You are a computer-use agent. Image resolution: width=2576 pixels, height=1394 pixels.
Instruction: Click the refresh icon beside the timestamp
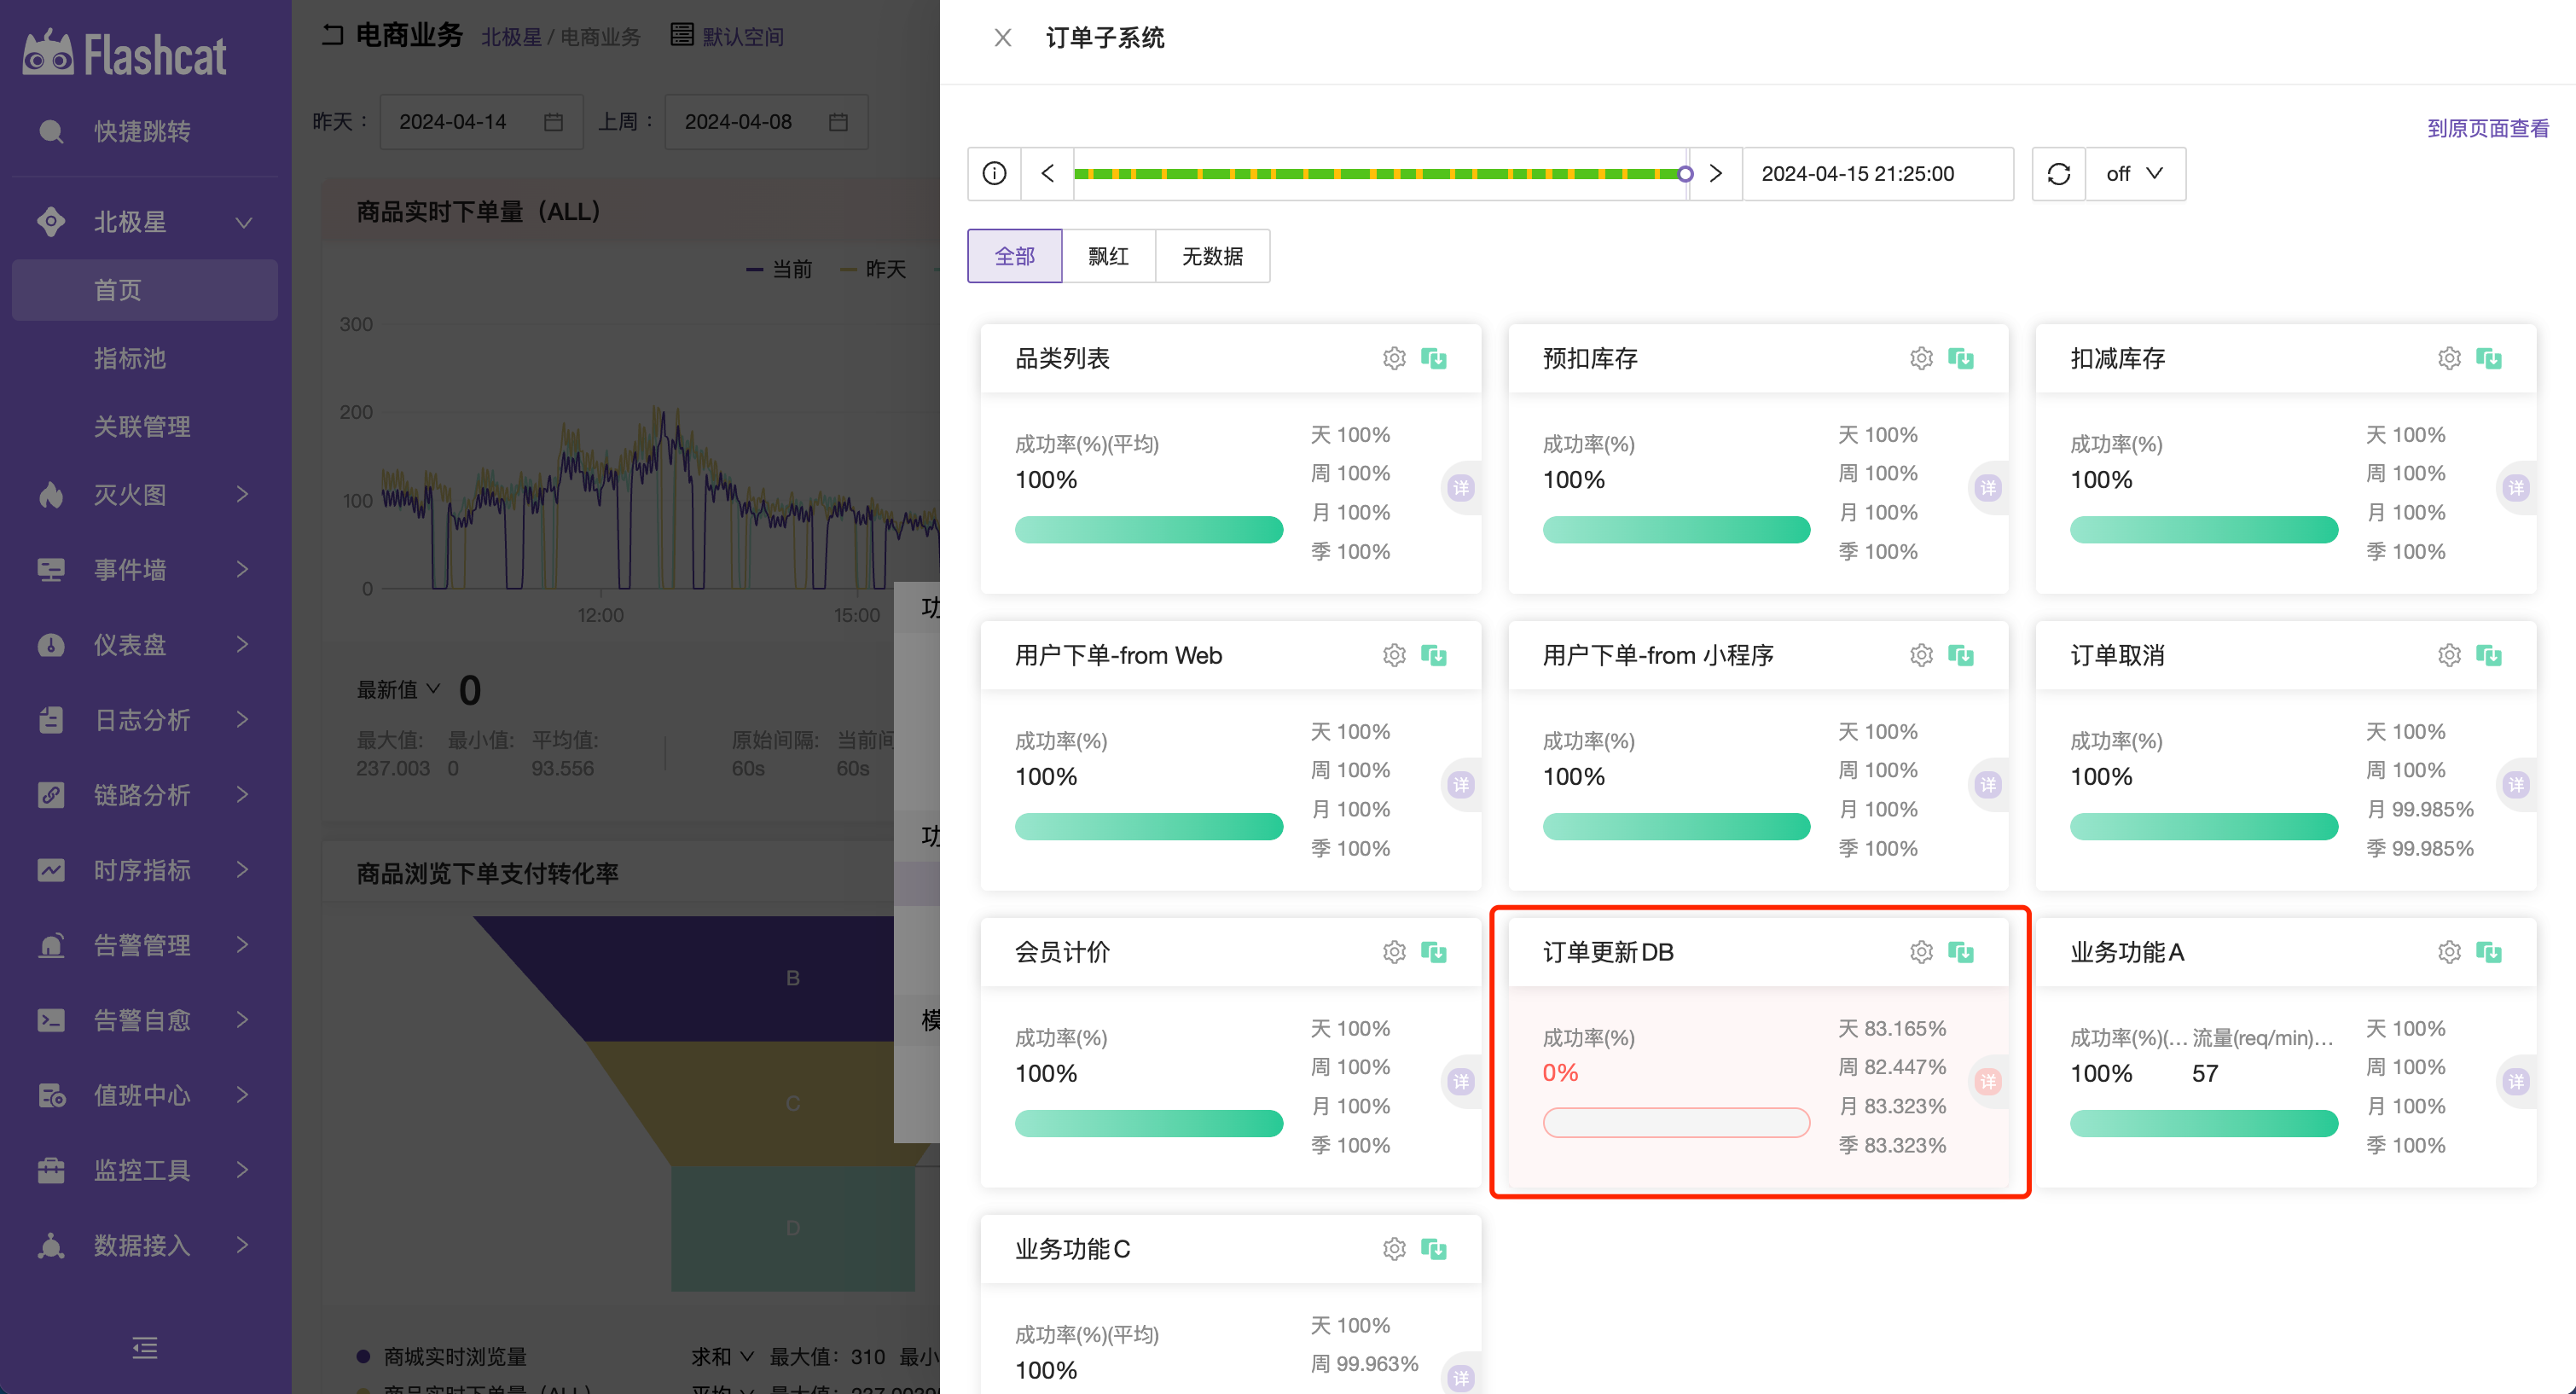tap(2058, 174)
